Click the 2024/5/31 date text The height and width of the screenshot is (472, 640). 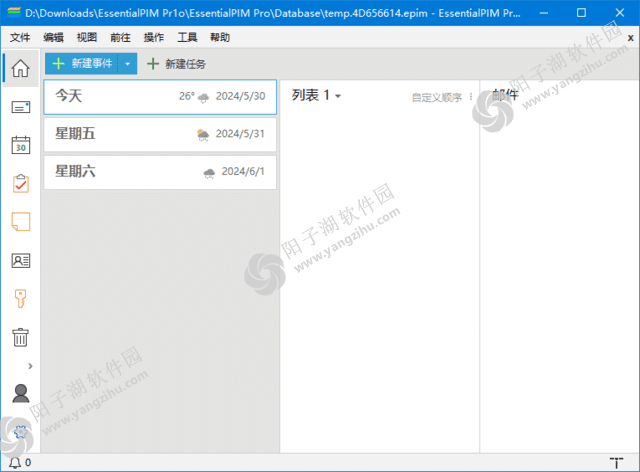point(240,134)
